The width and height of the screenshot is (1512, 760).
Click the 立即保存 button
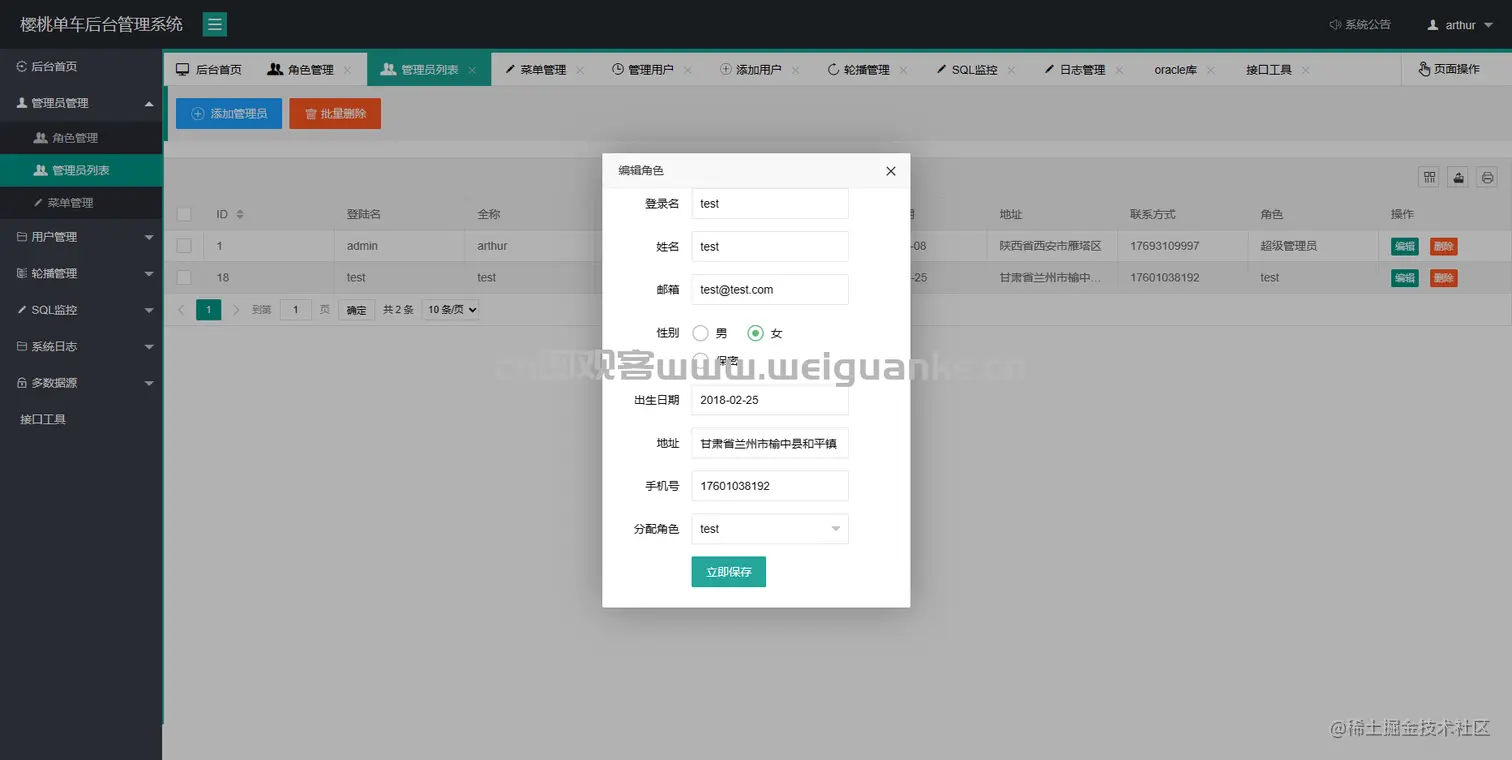tap(729, 572)
